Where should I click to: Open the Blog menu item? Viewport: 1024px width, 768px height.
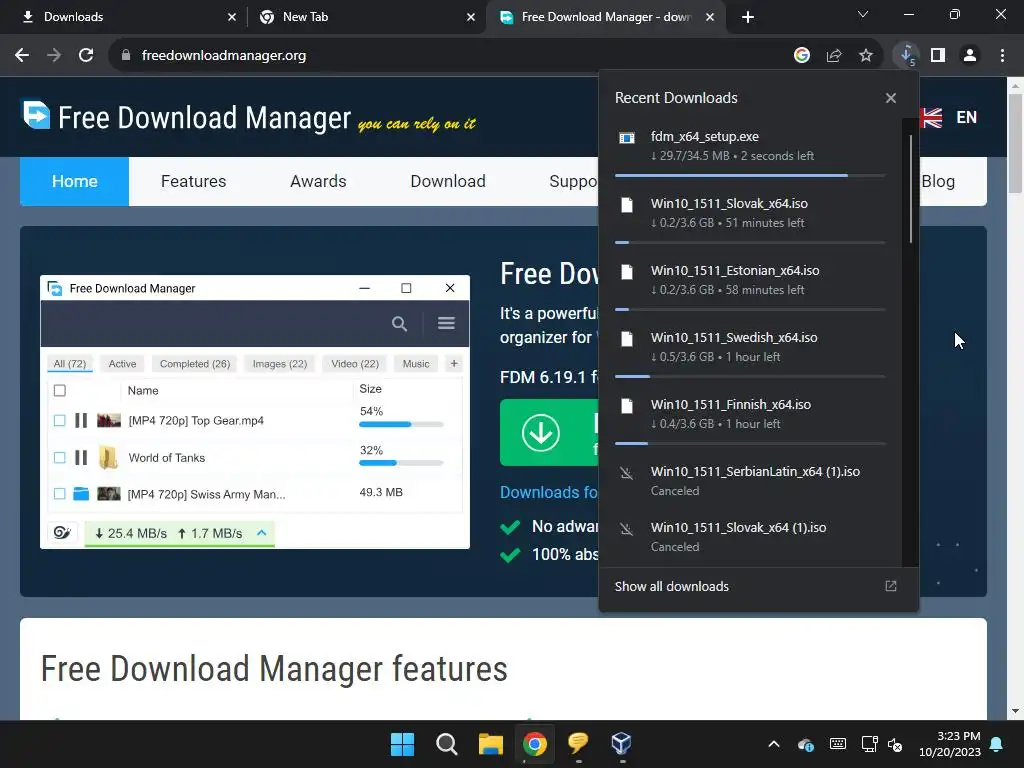point(938,181)
